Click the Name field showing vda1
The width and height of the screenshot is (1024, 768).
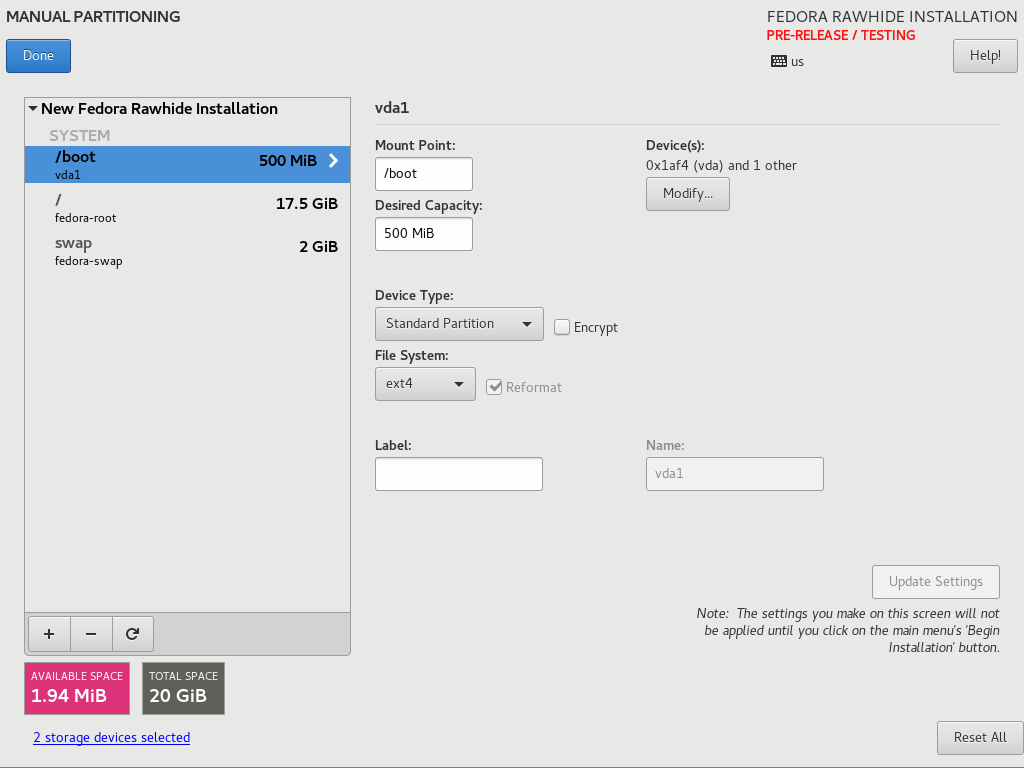735,474
